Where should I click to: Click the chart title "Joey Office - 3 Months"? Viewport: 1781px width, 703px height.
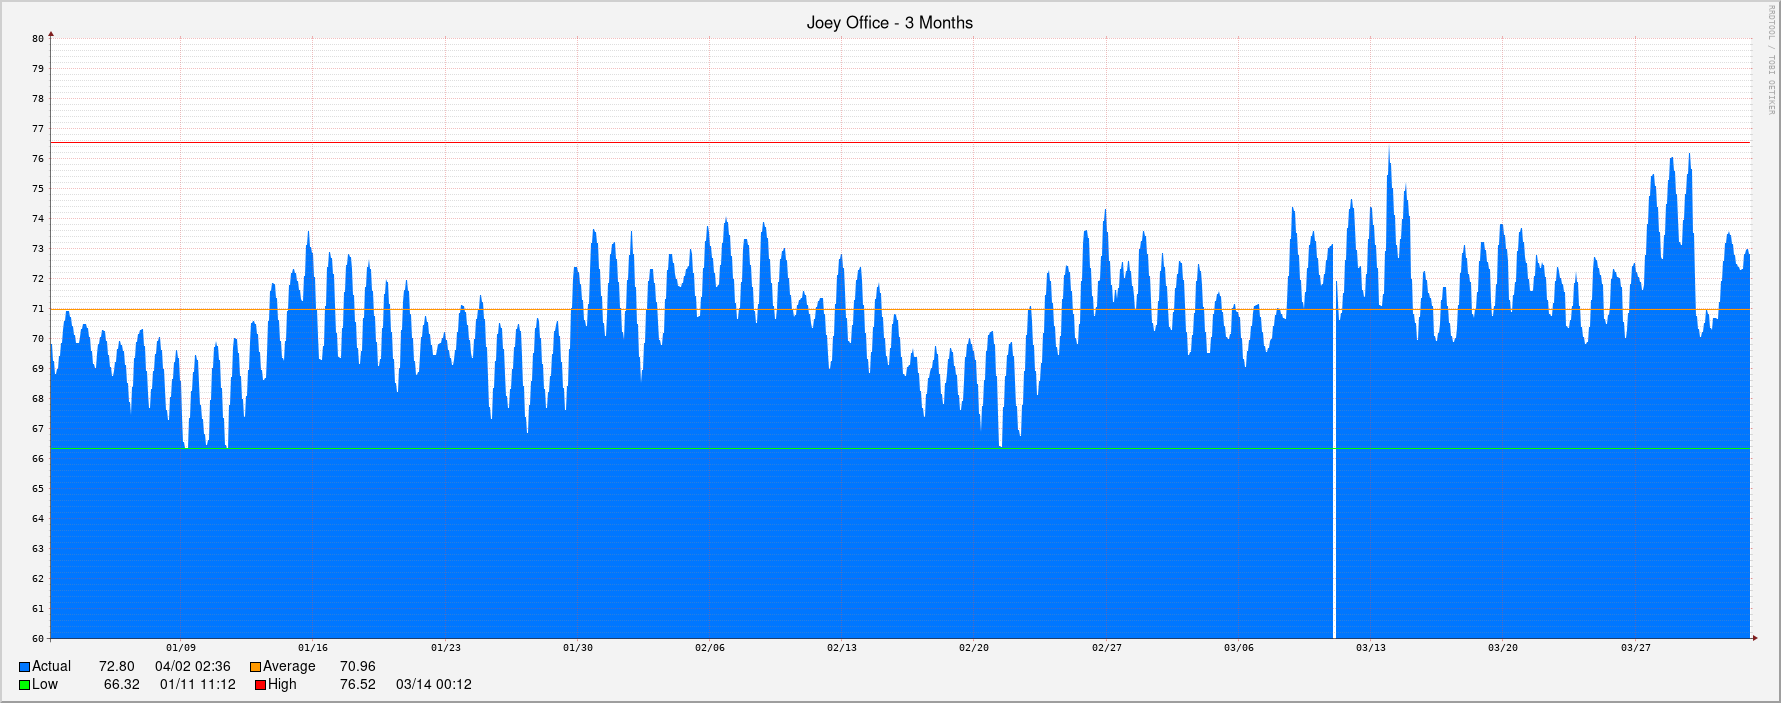[889, 23]
